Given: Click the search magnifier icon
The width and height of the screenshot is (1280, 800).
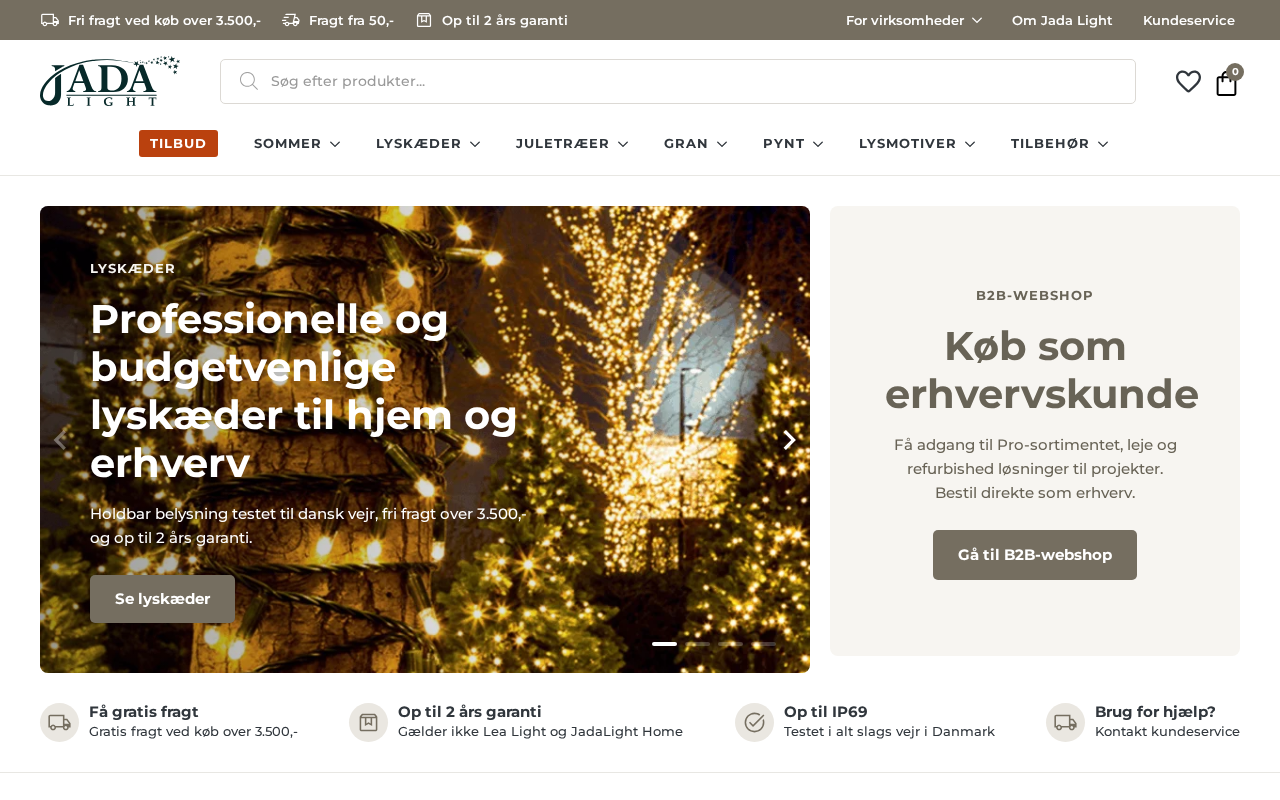Looking at the screenshot, I should 249,81.
